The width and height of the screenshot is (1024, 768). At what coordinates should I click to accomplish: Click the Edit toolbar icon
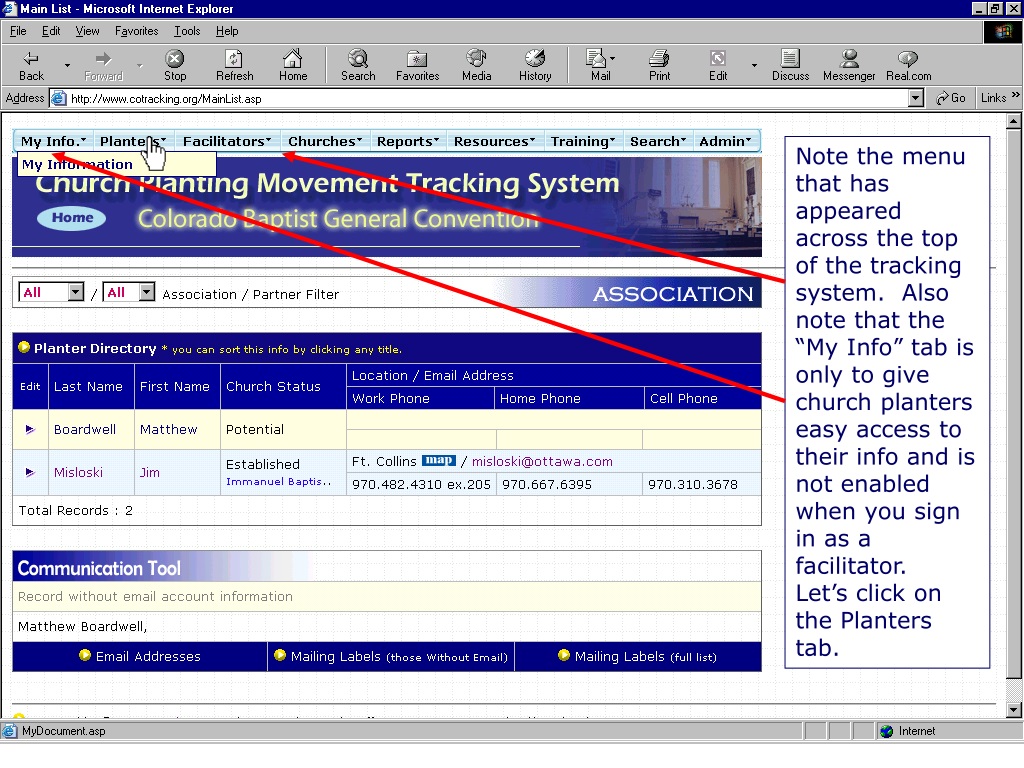718,65
